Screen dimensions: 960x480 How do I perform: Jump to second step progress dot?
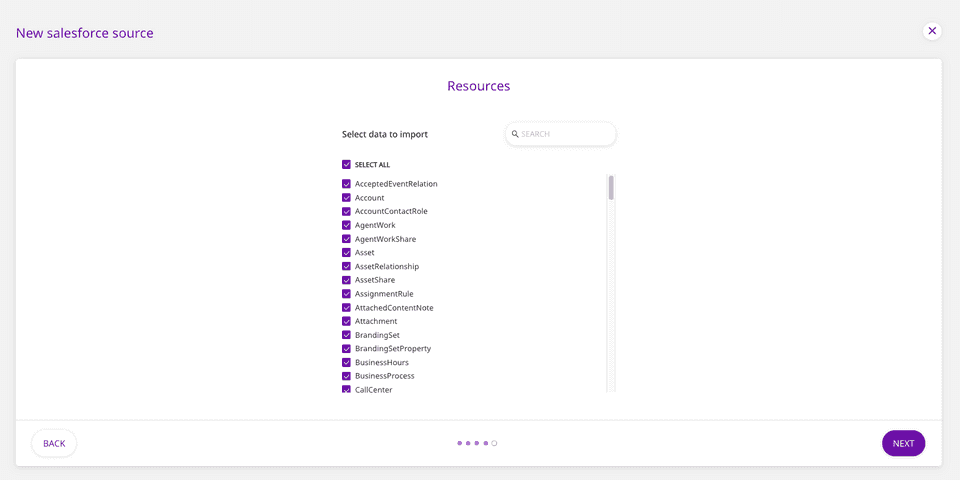(468, 443)
